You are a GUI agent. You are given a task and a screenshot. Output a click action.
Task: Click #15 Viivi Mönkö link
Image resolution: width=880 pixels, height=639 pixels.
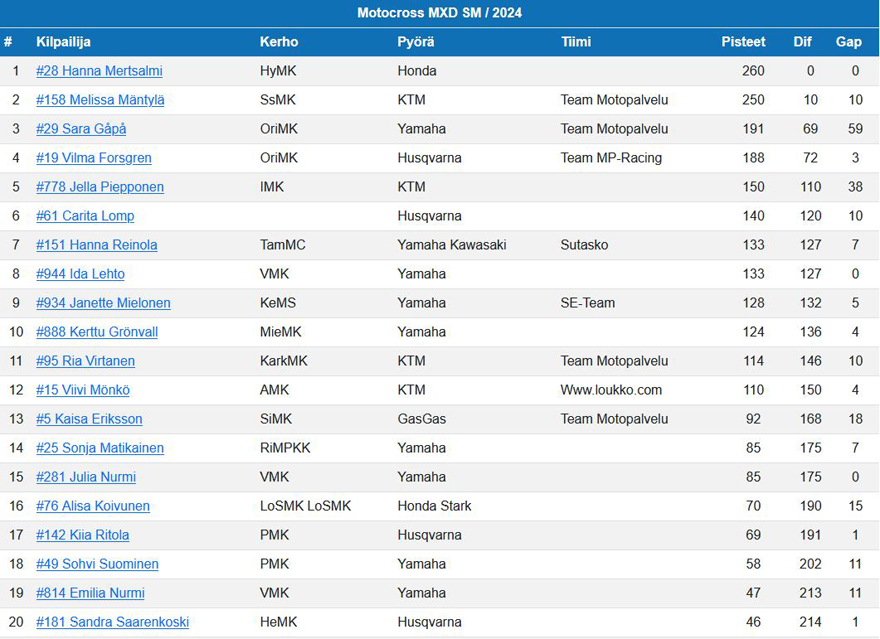pos(83,390)
